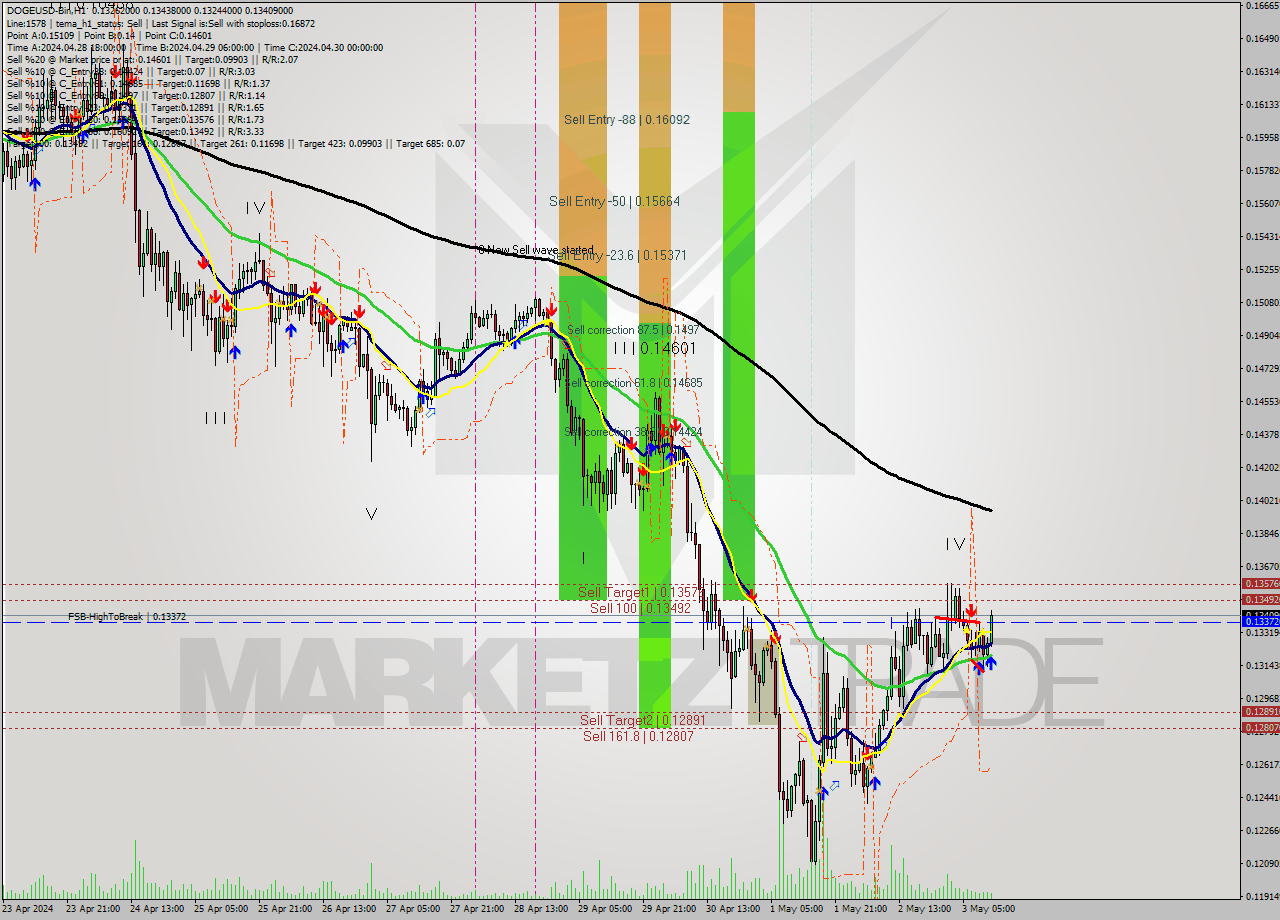Click the blue buy arrow at far-left chart start
The height and width of the screenshot is (920, 1280).
pyautogui.click(x=35, y=183)
